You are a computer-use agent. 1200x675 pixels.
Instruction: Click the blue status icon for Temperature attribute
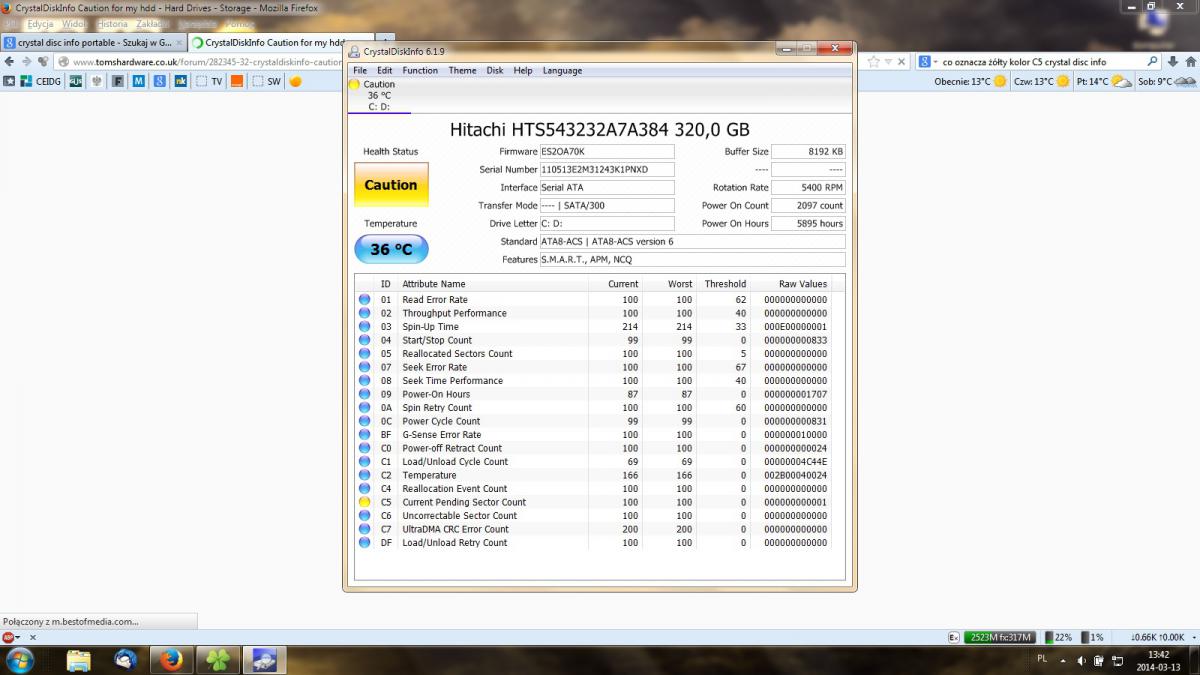(365, 475)
